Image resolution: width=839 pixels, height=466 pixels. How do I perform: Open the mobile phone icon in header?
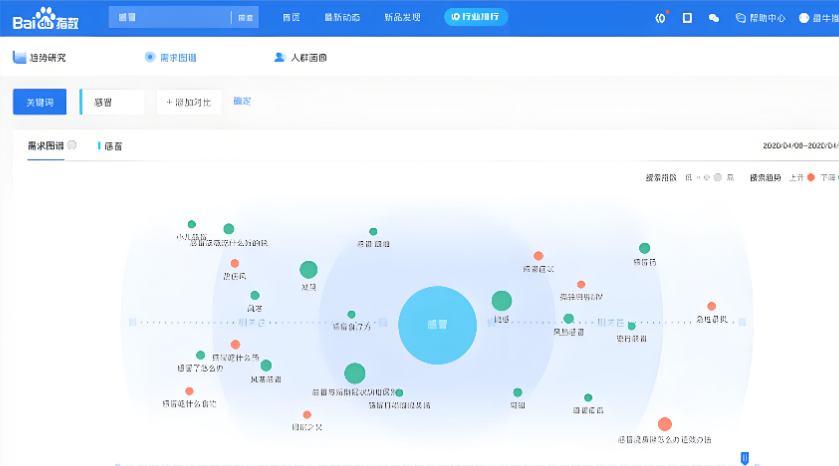tap(687, 18)
